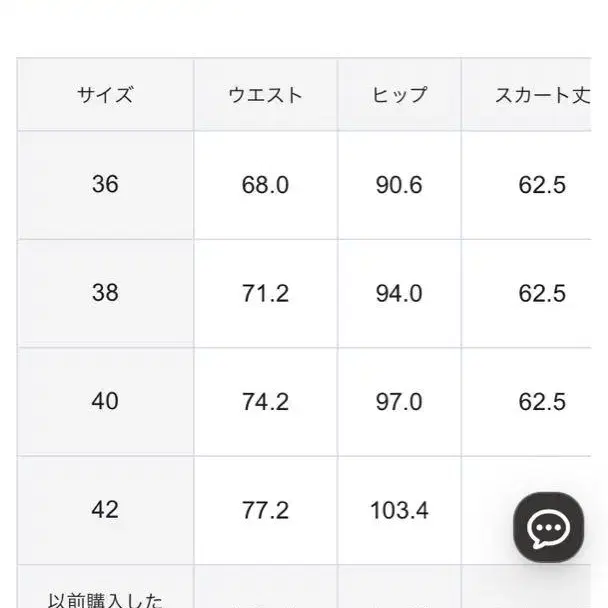Click skirt length 62.5 for size 36
608x608 pixels.
pos(543,185)
